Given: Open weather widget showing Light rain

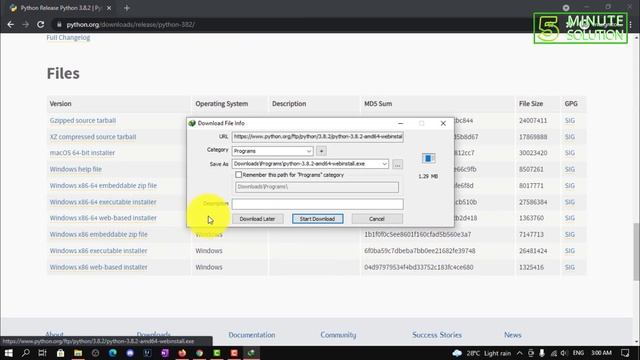Looking at the screenshot, I should pos(482,353).
